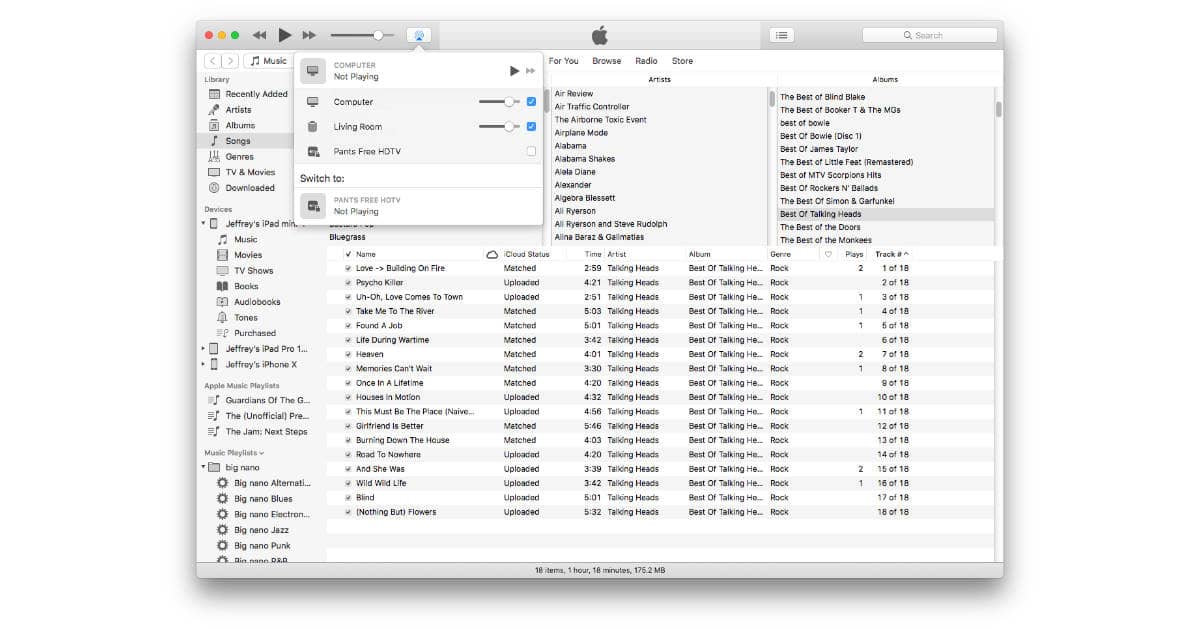Click the Genre column header
This screenshot has width=1200, height=630.
click(x=781, y=255)
